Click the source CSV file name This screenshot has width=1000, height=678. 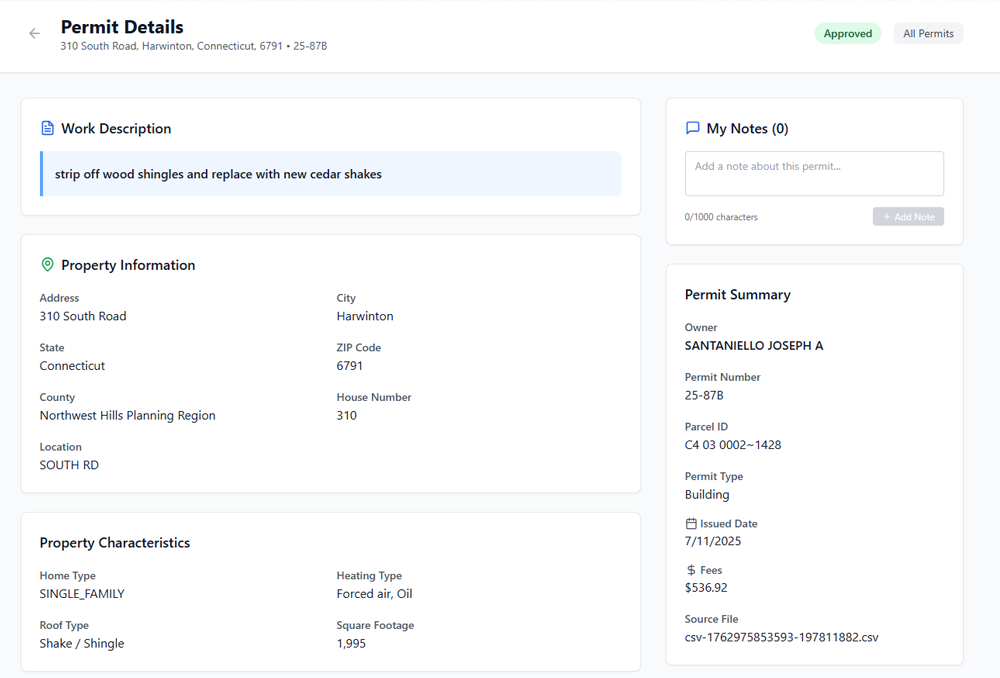(x=781, y=637)
